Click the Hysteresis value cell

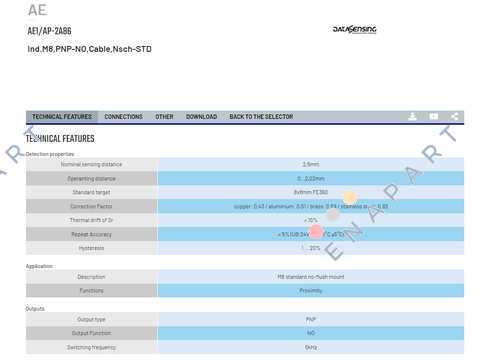(x=311, y=248)
